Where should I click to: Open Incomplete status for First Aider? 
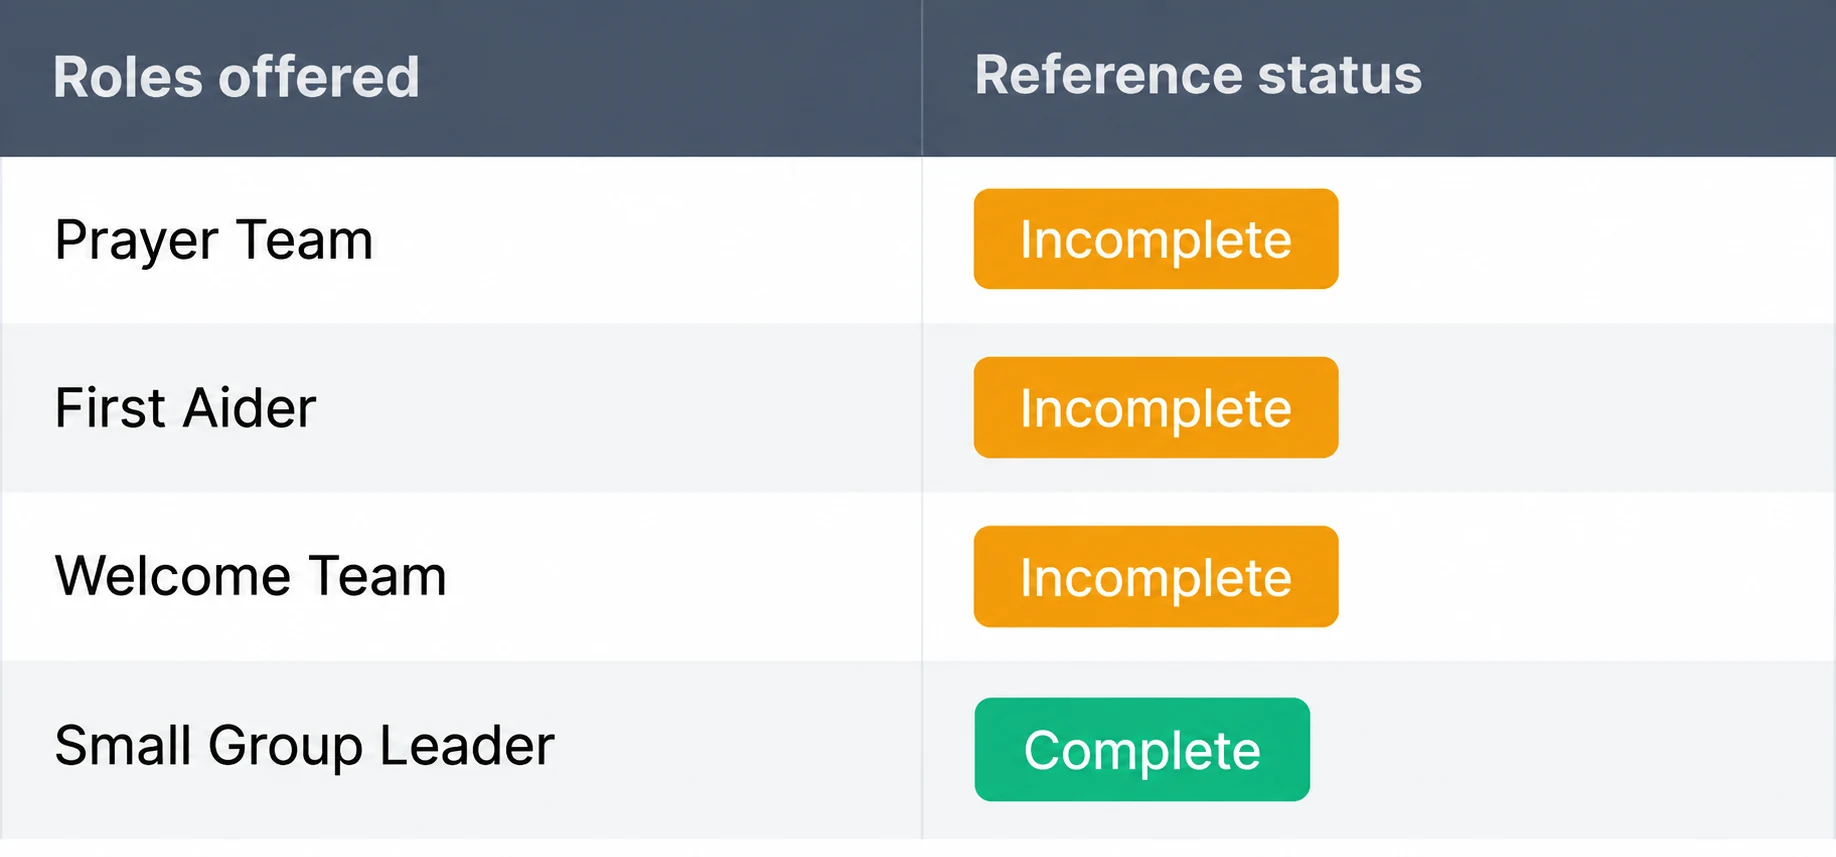point(1156,407)
